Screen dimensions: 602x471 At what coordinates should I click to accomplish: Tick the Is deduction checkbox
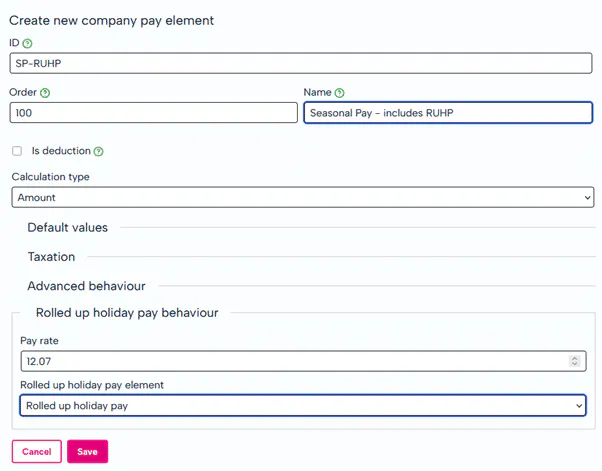(17, 151)
